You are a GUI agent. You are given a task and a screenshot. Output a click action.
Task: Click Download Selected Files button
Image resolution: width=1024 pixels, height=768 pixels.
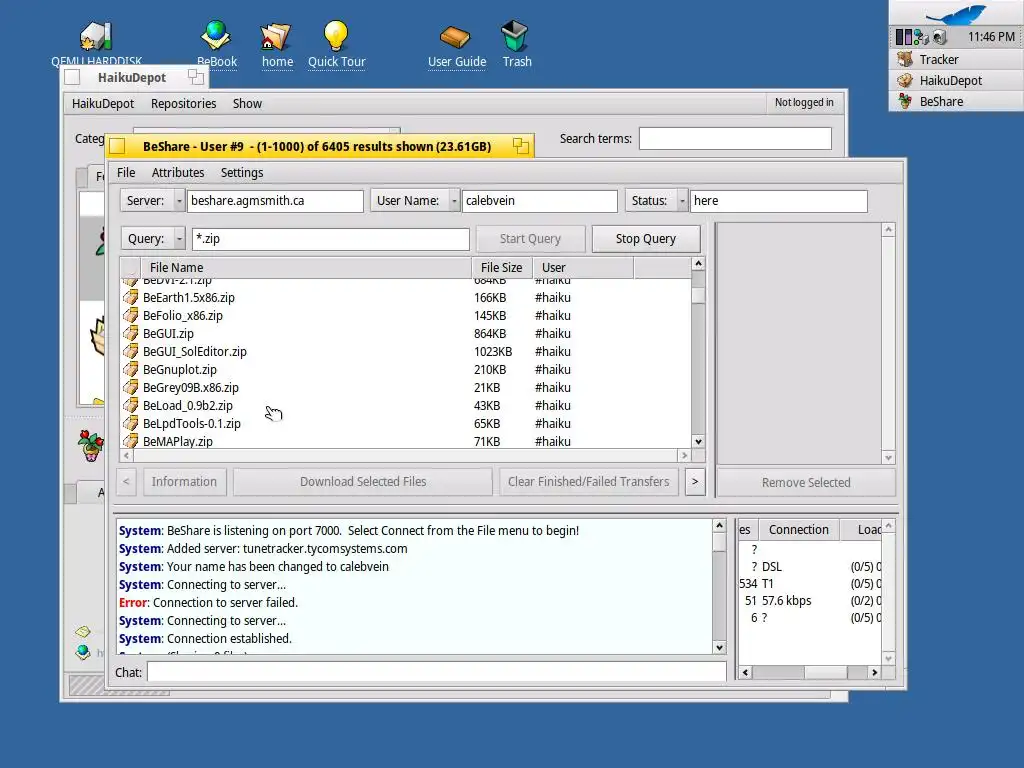(363, 482)
